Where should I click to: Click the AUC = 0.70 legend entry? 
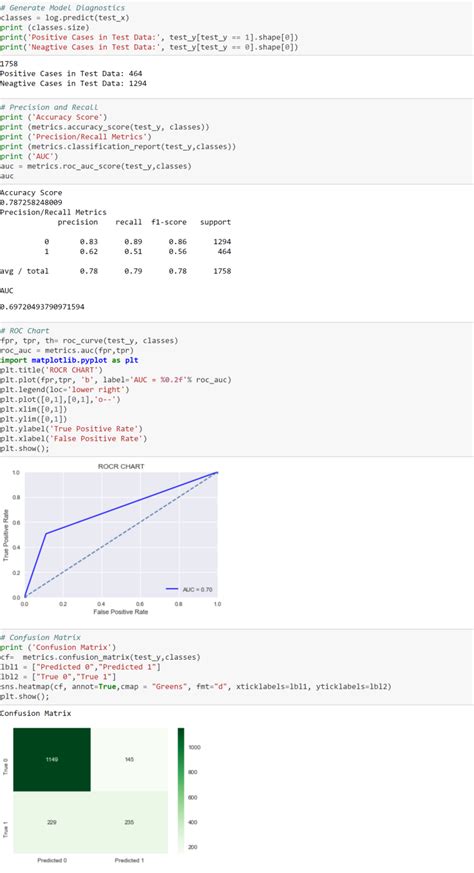[x=189, y=589]
